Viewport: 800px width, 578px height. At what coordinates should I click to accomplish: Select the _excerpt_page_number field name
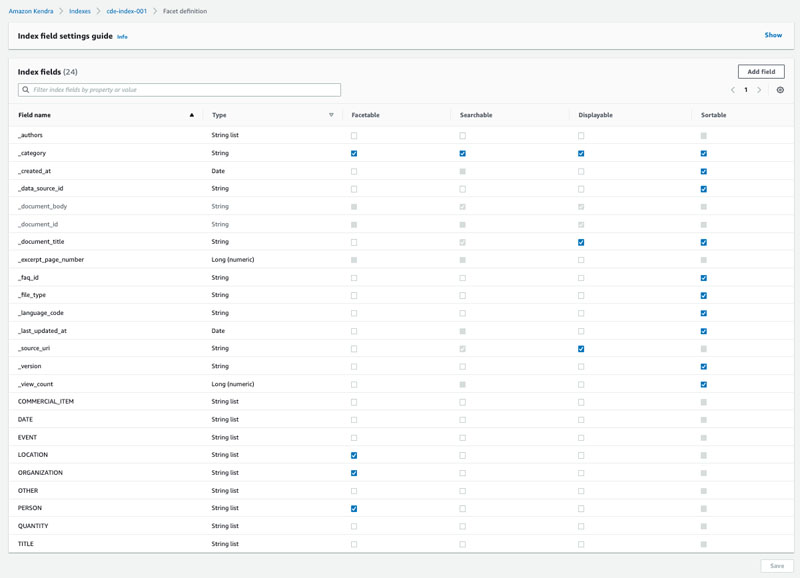(51, 260)
